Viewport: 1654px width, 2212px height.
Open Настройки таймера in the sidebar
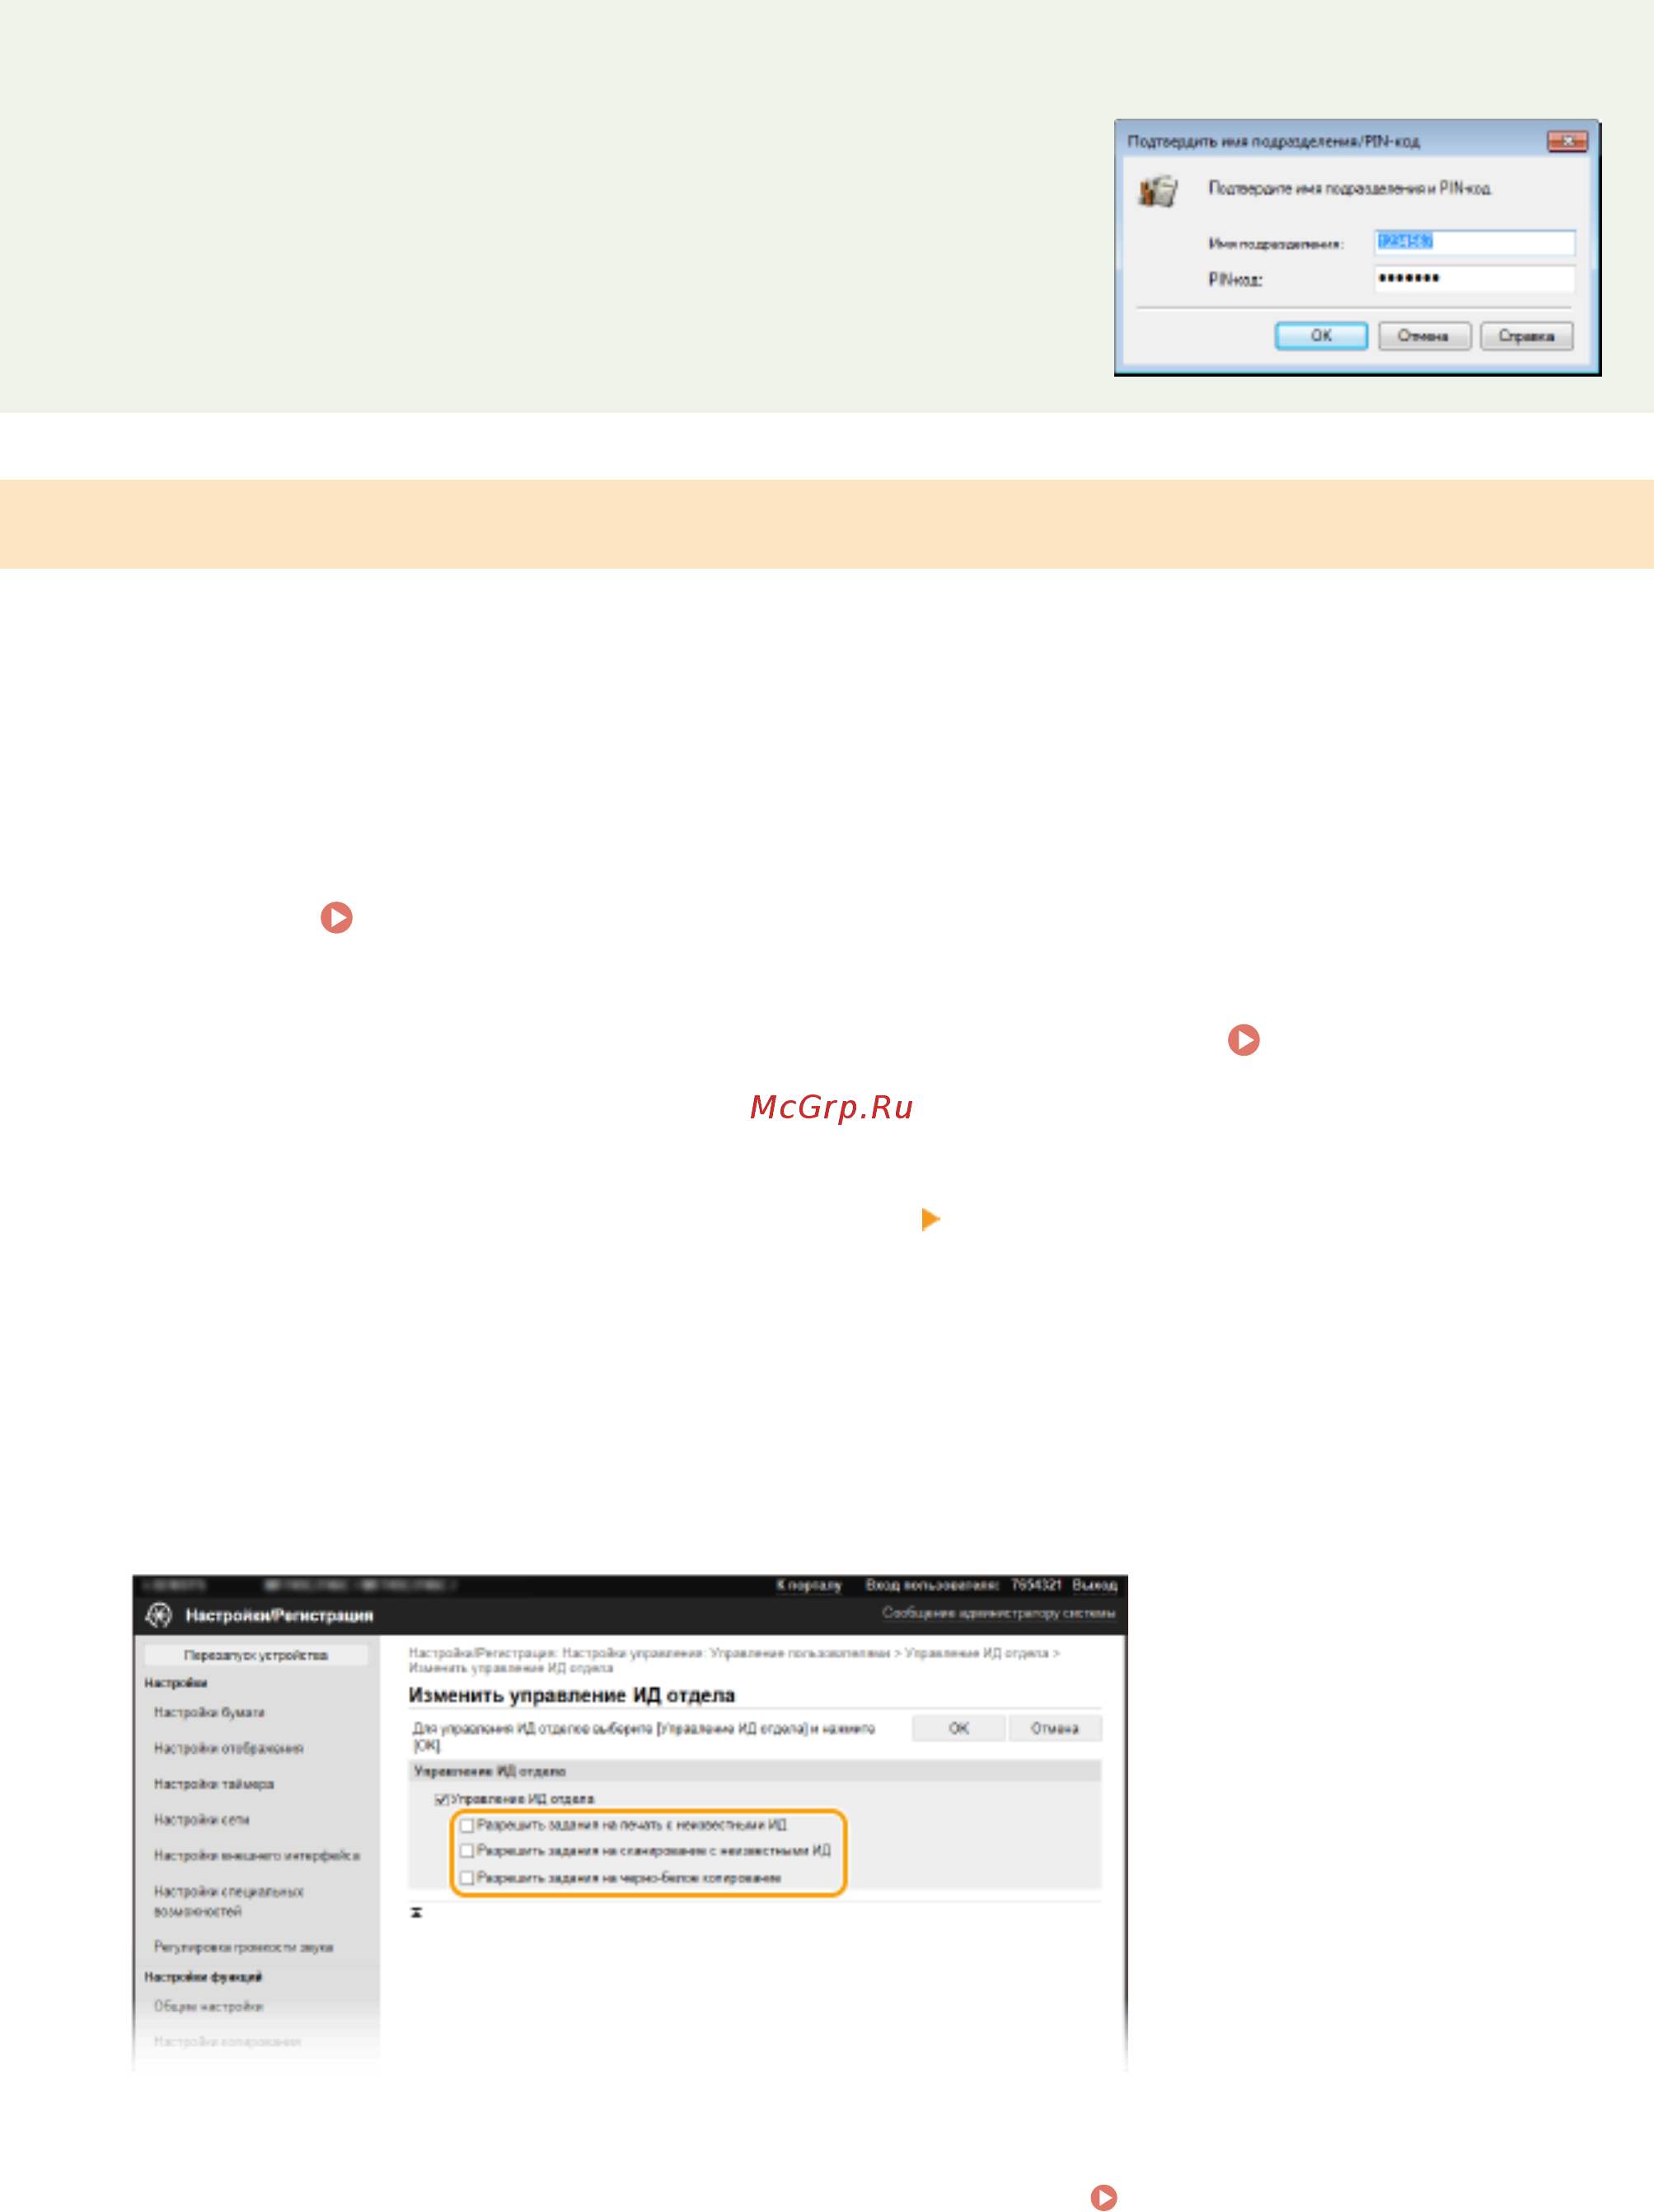point(213,1784)
